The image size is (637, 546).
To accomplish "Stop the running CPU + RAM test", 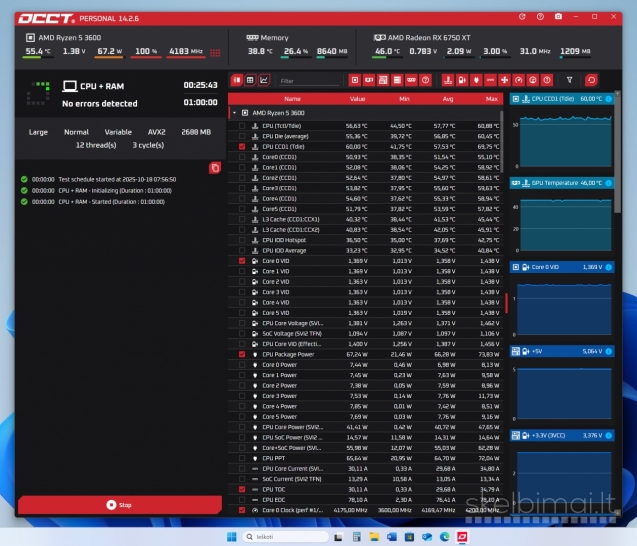I will 119,505.
